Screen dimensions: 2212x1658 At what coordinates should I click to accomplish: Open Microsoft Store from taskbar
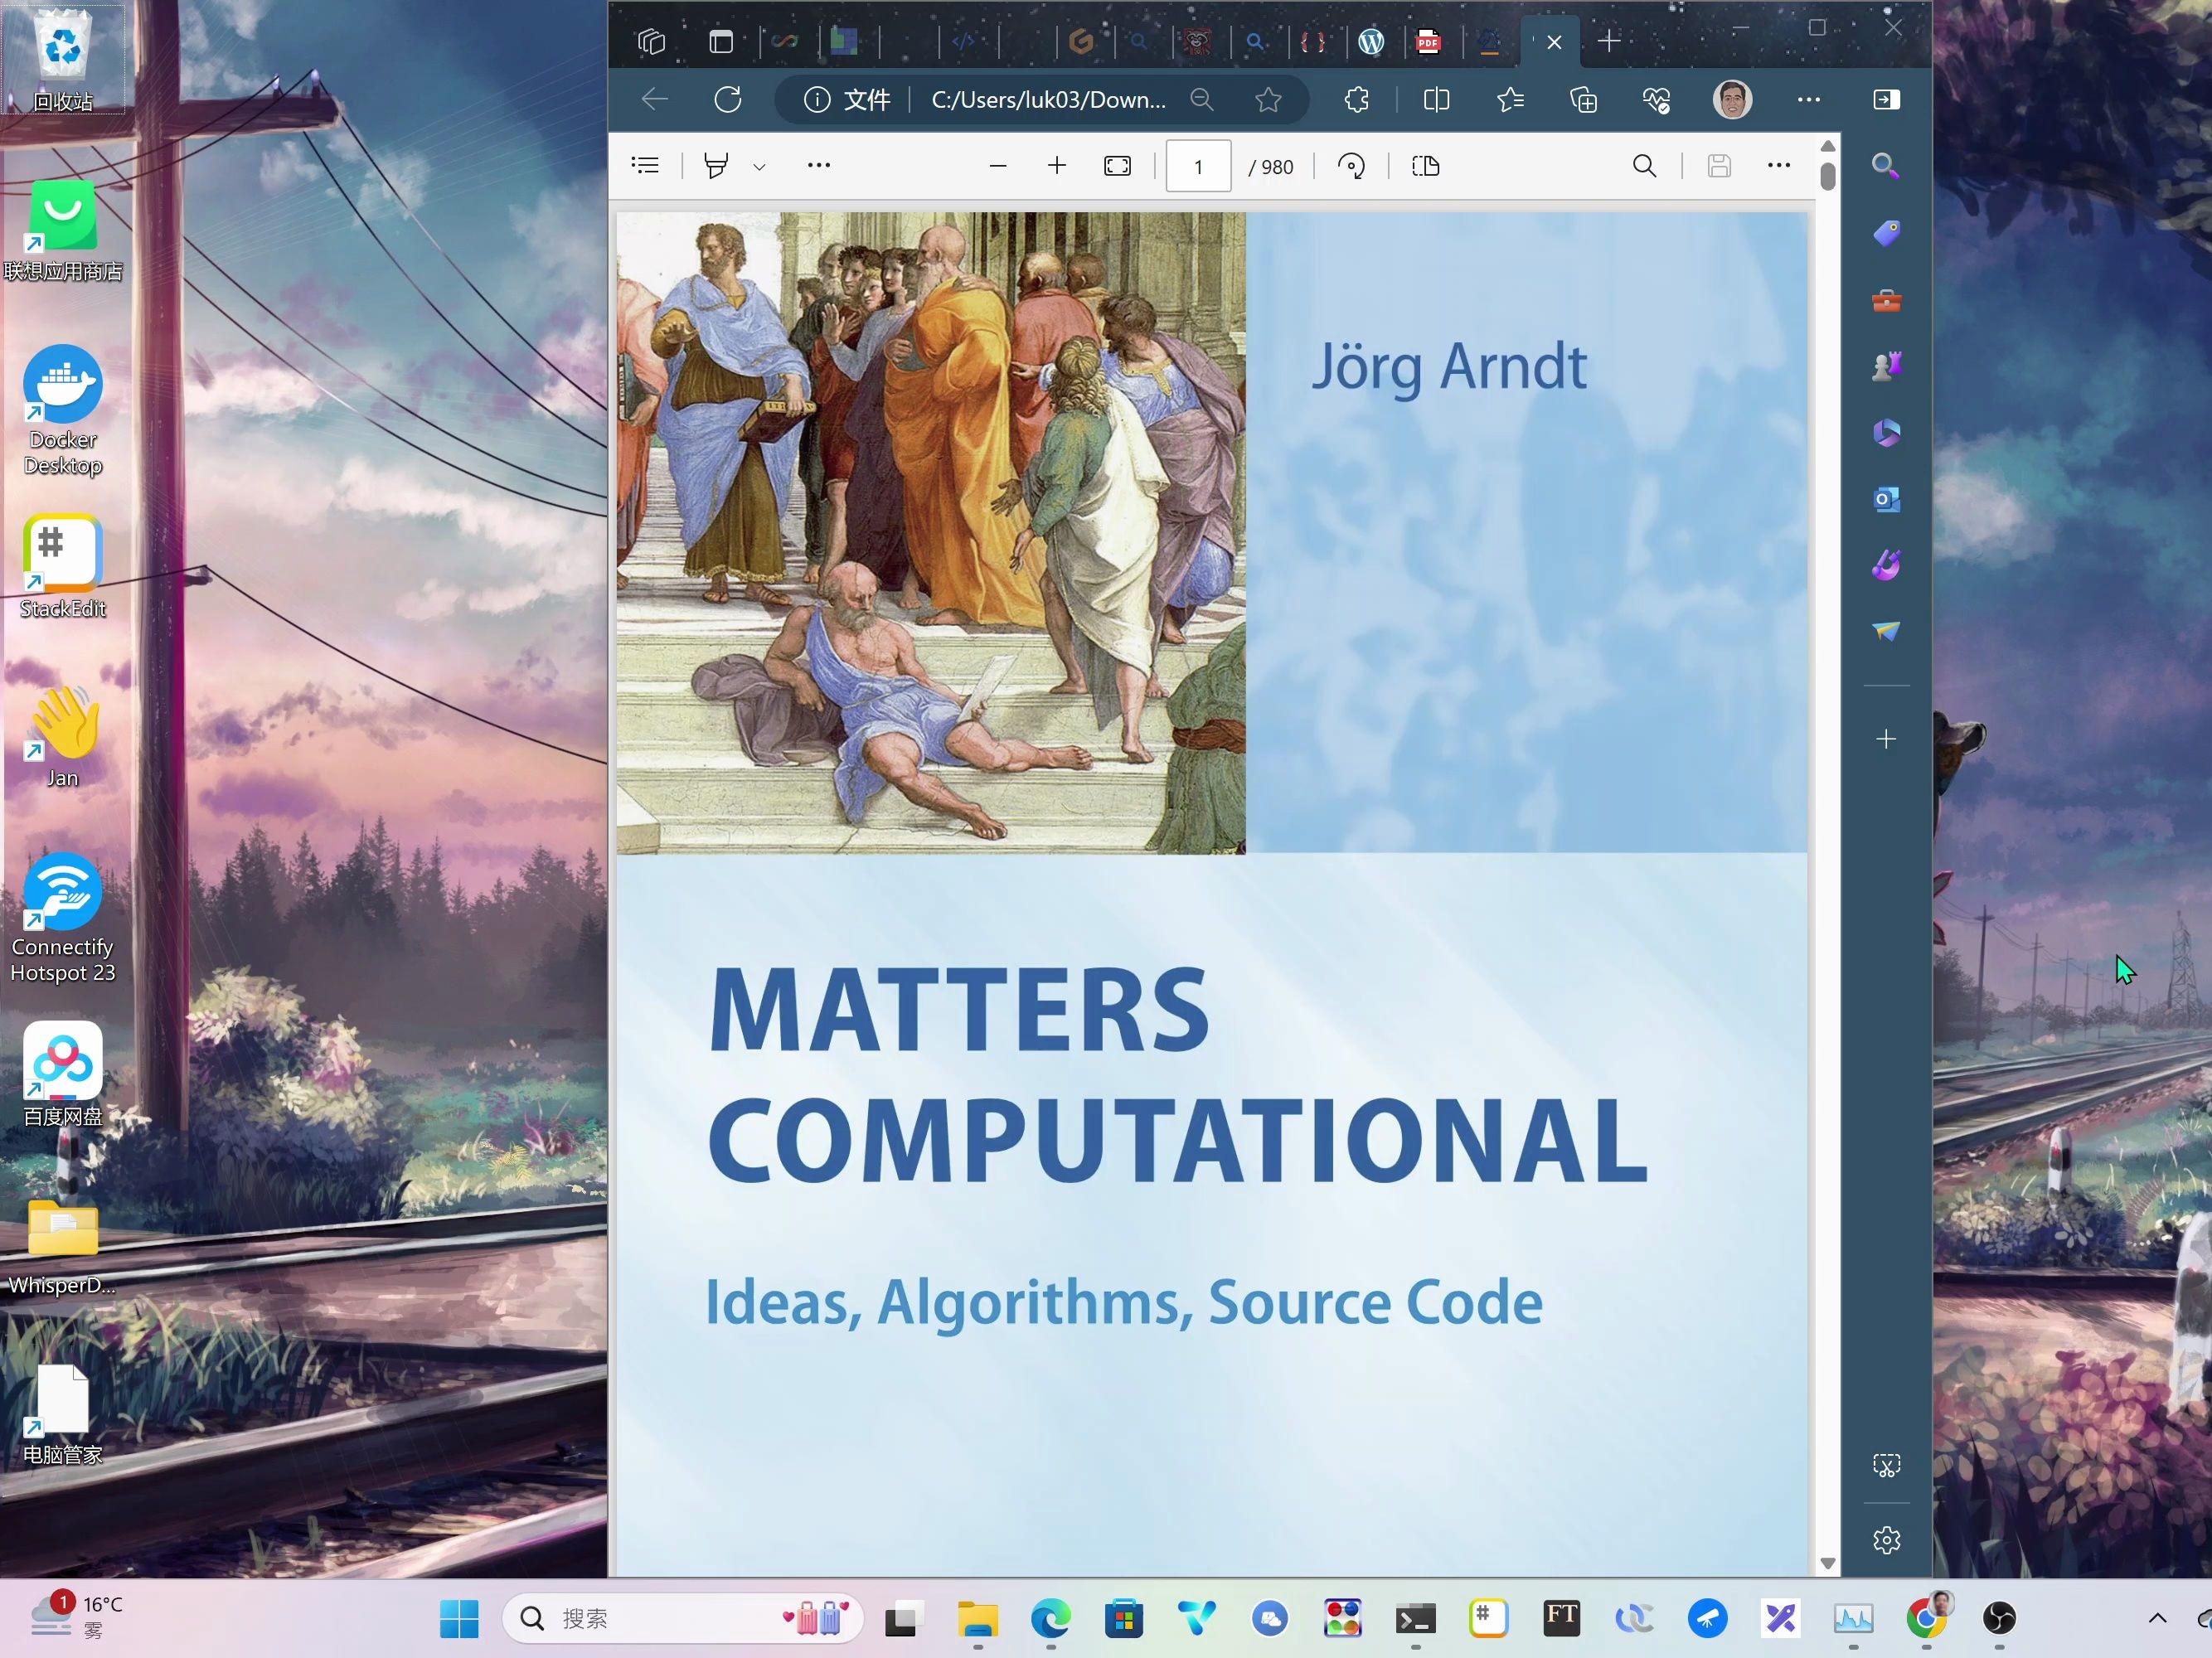[1123, 1618]
